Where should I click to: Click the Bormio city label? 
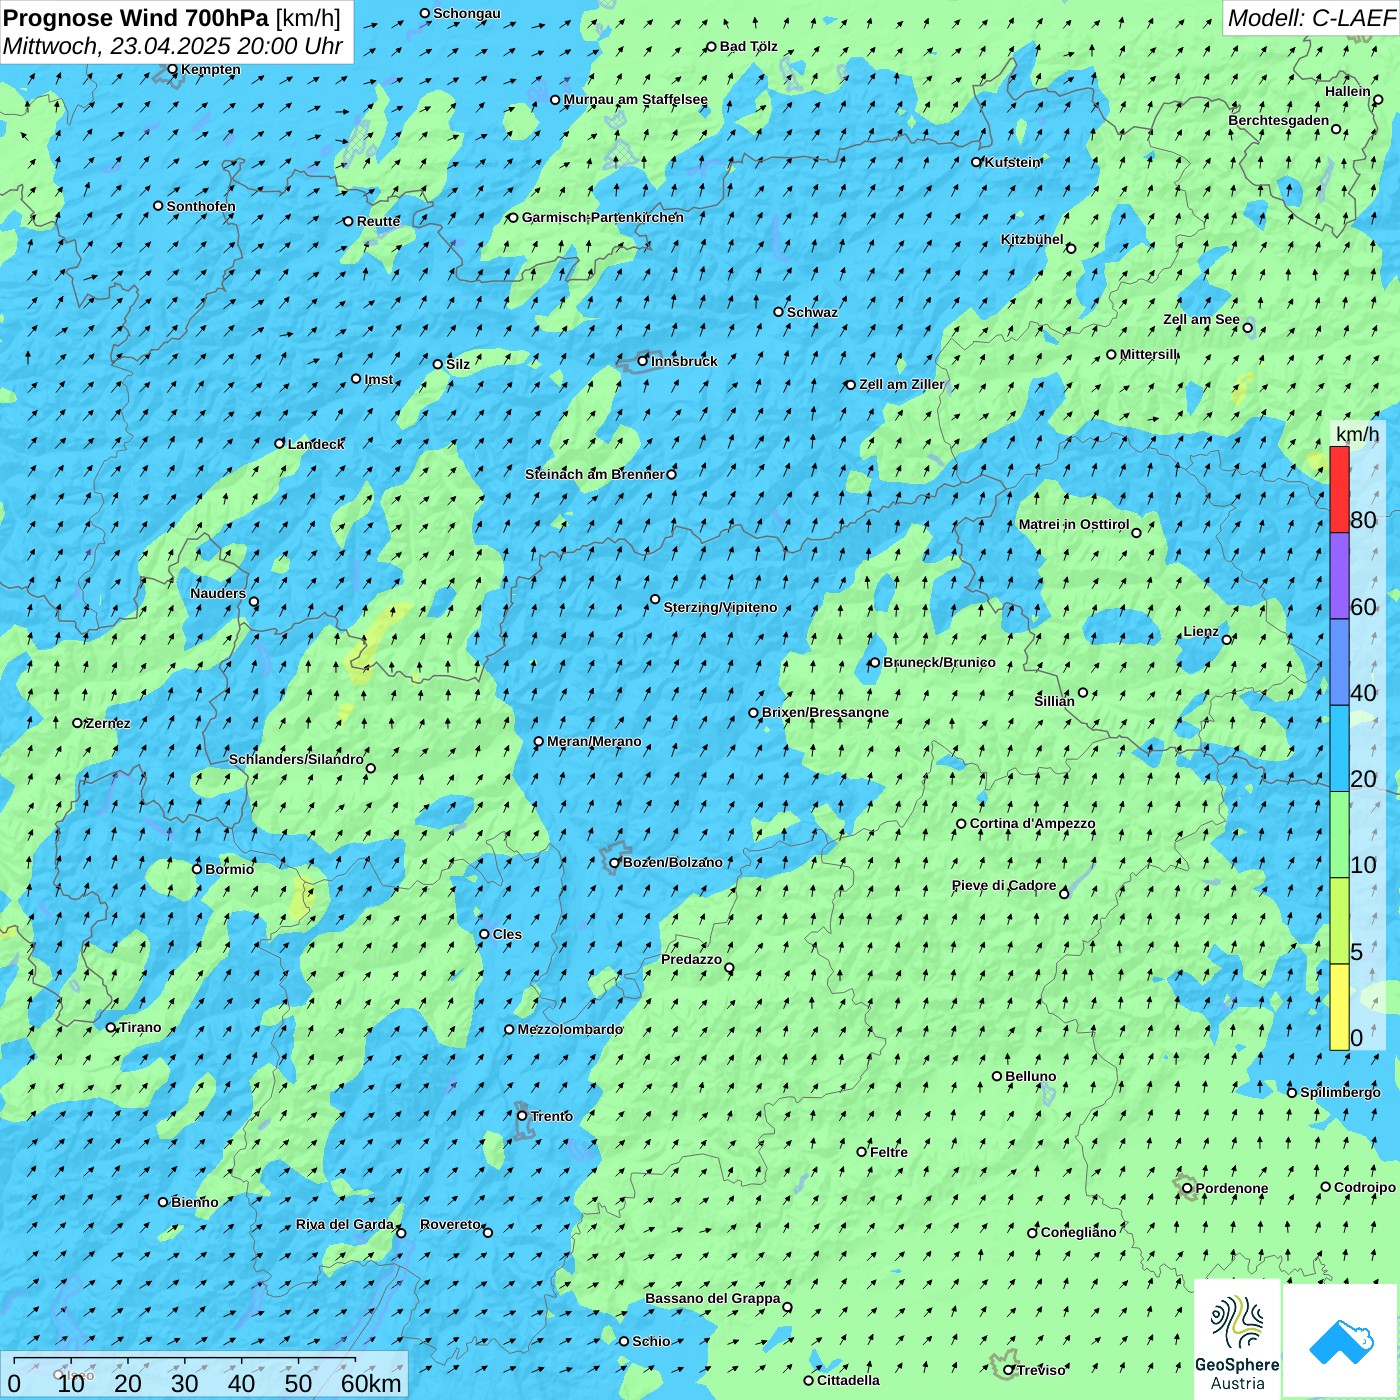[x=229, y=870]
